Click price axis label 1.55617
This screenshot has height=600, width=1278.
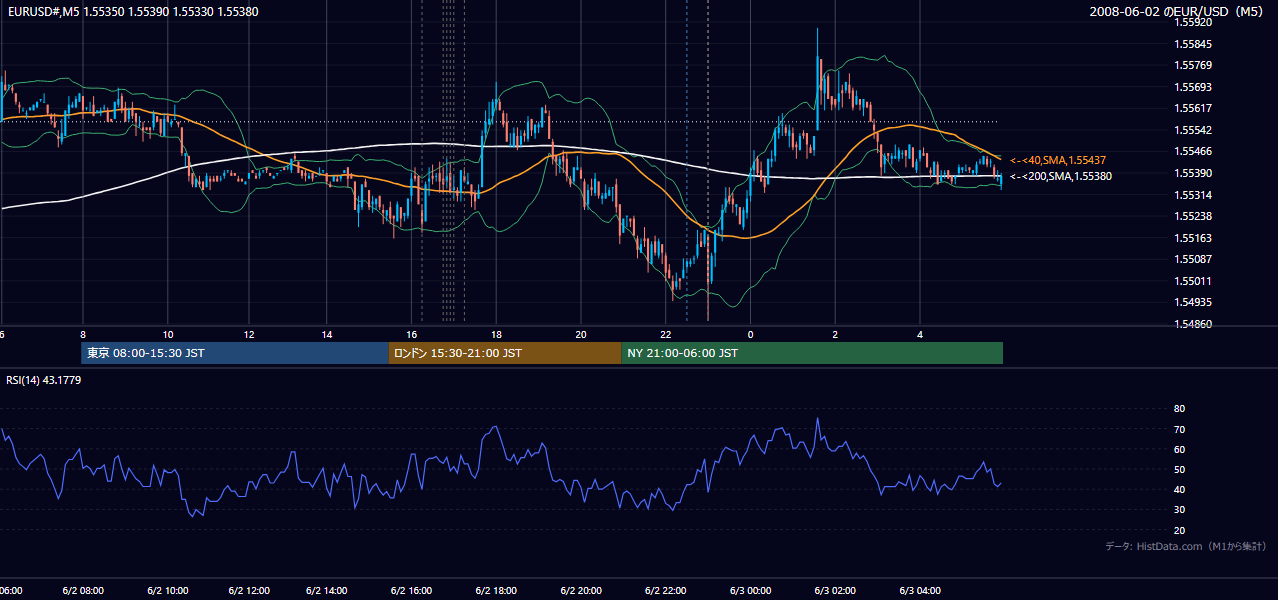click(1195, 108)
